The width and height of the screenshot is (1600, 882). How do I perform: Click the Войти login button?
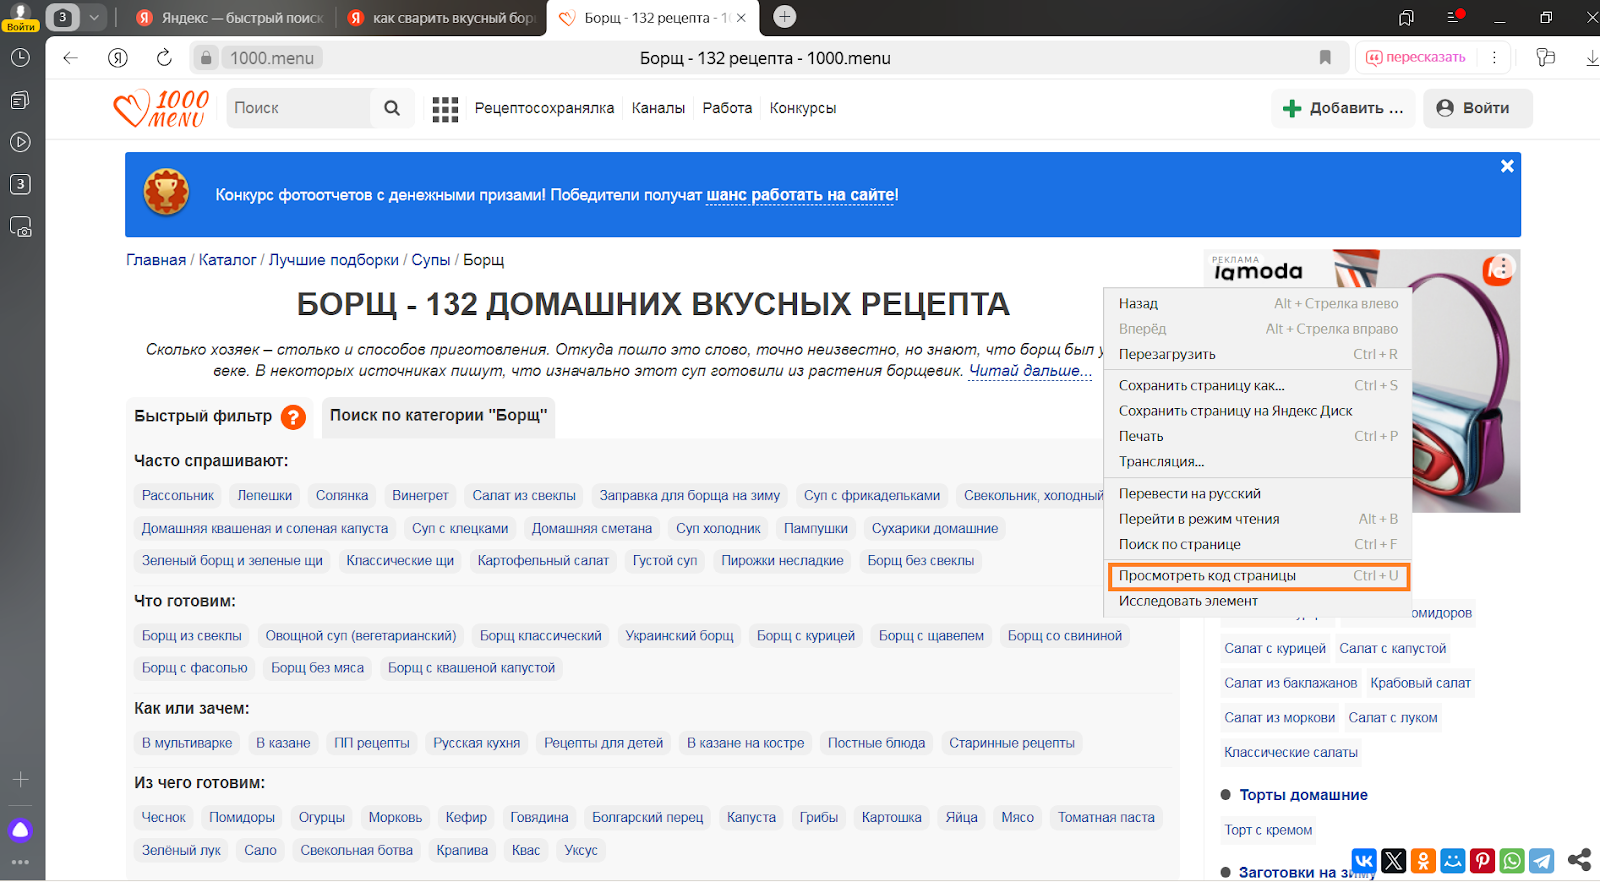click(1473, 108)
